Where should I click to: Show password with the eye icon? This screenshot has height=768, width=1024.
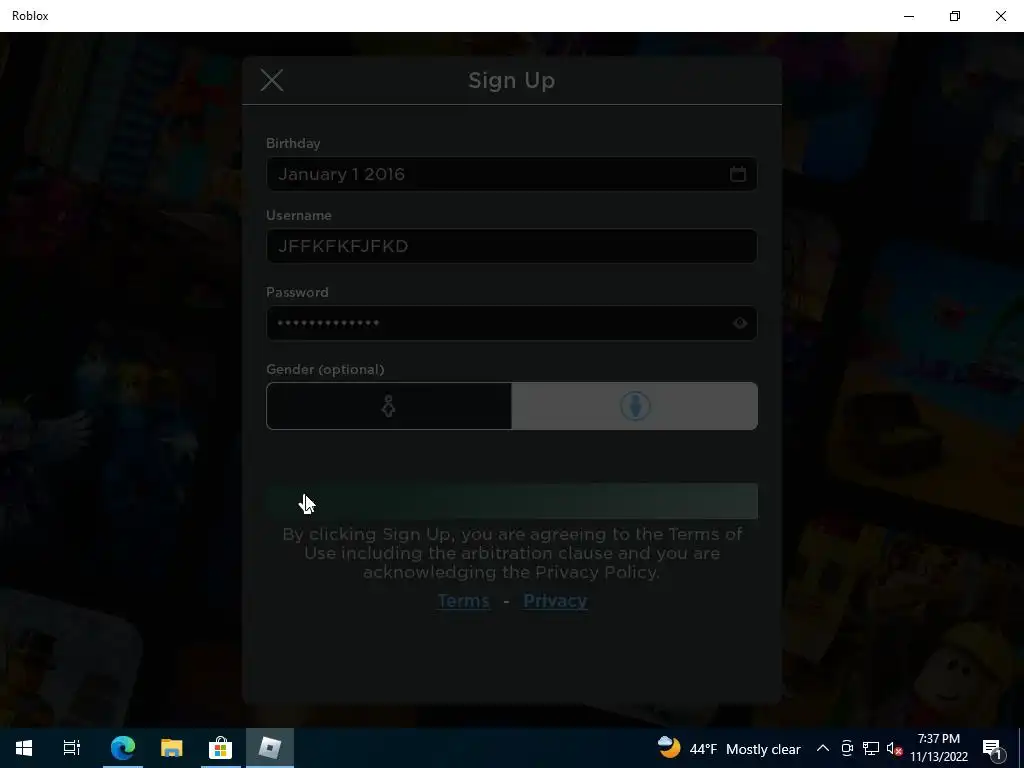pyautogui.click(x=739, y=323)
